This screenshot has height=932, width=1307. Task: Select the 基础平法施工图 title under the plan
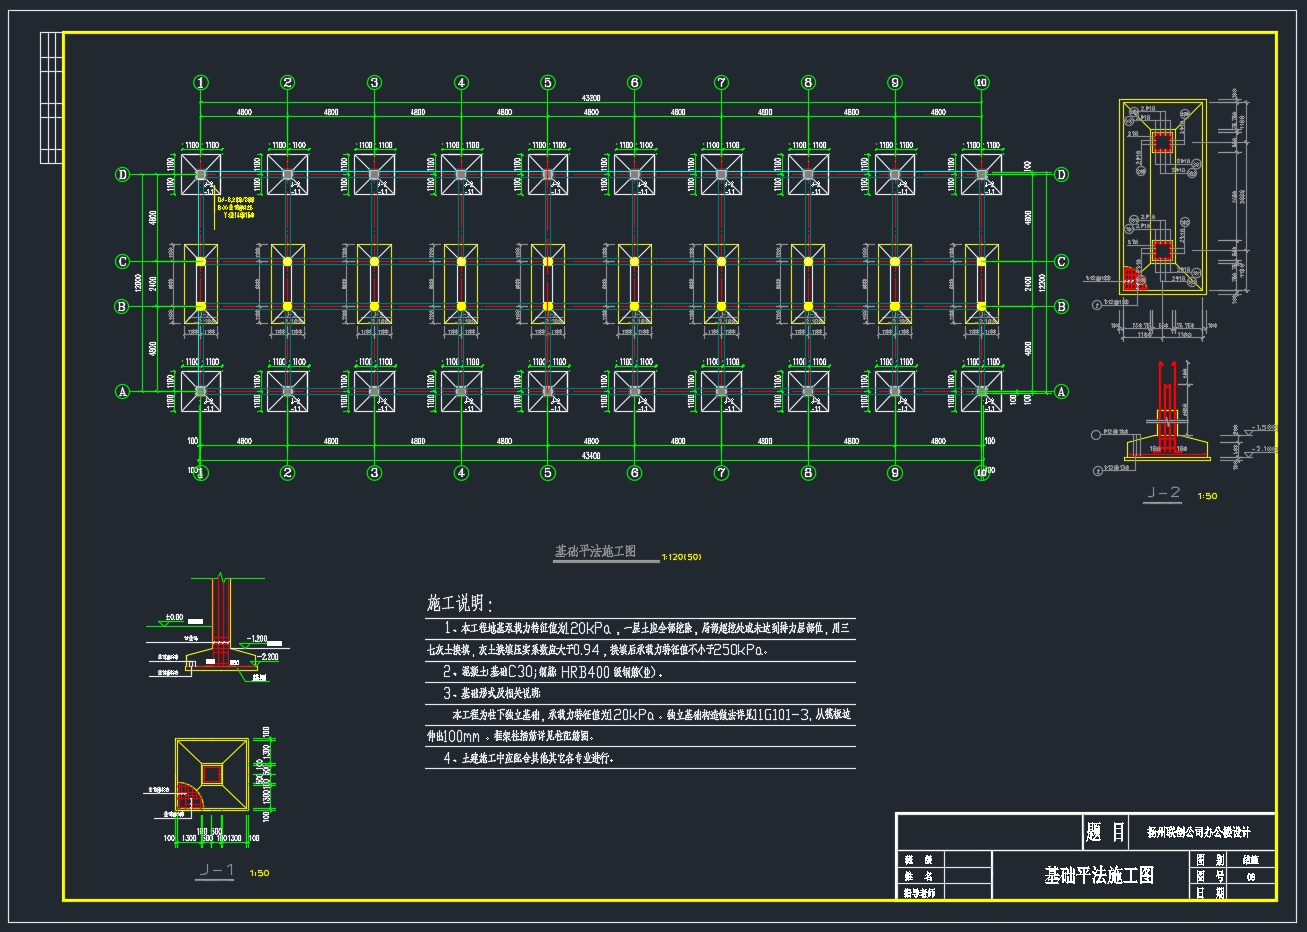[x=596, y=551]
